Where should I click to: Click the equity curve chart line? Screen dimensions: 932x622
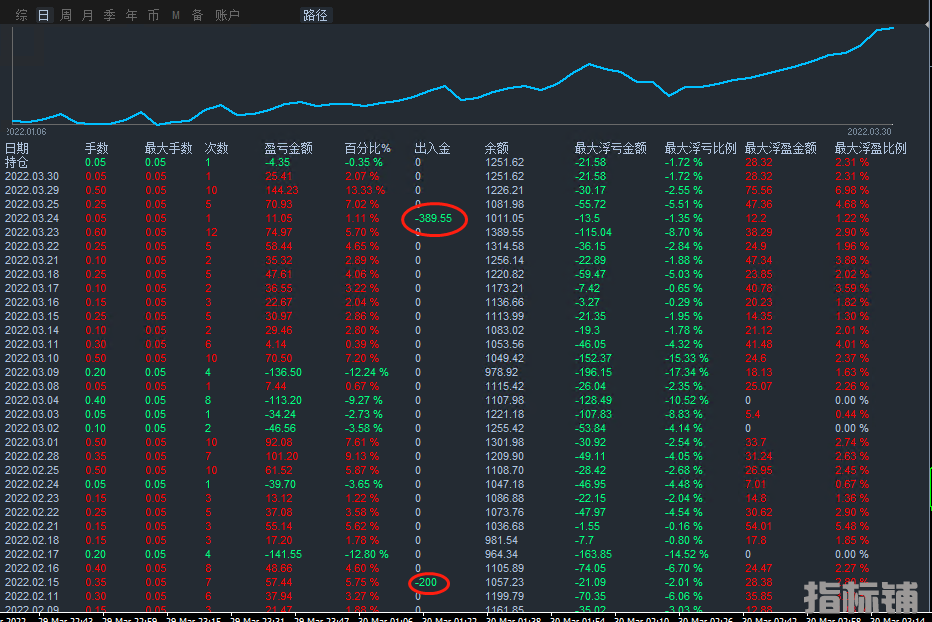click(x=590, y=65)
